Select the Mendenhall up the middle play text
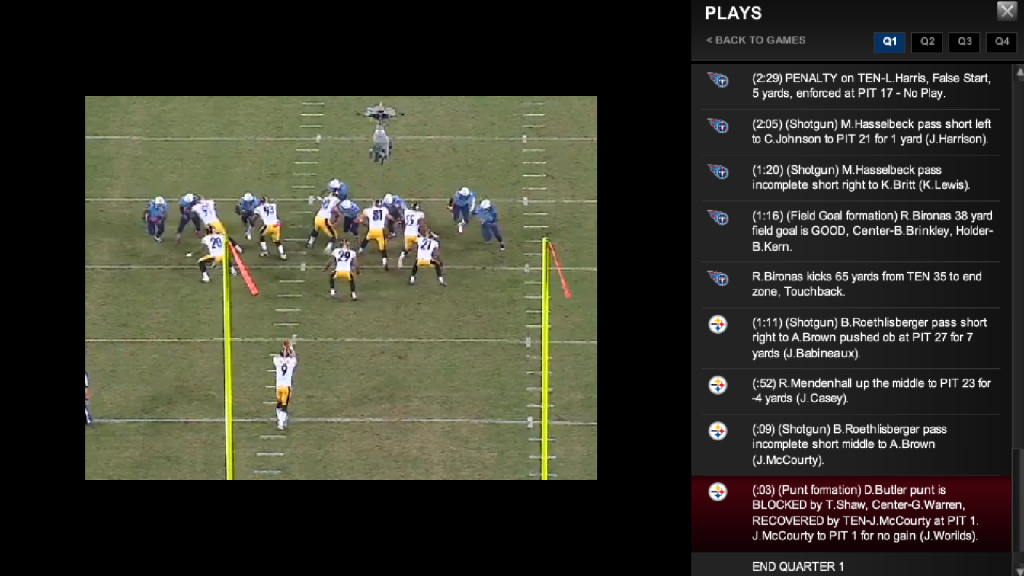 [x=871, y=391]
